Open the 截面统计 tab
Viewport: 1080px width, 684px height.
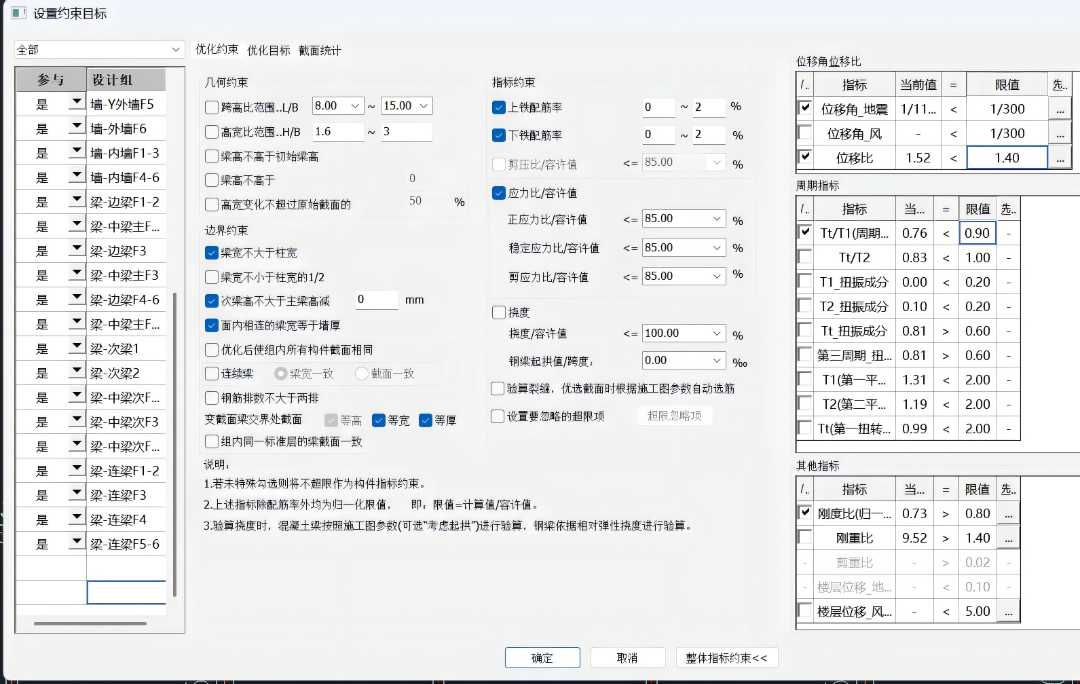click(320, 50)
